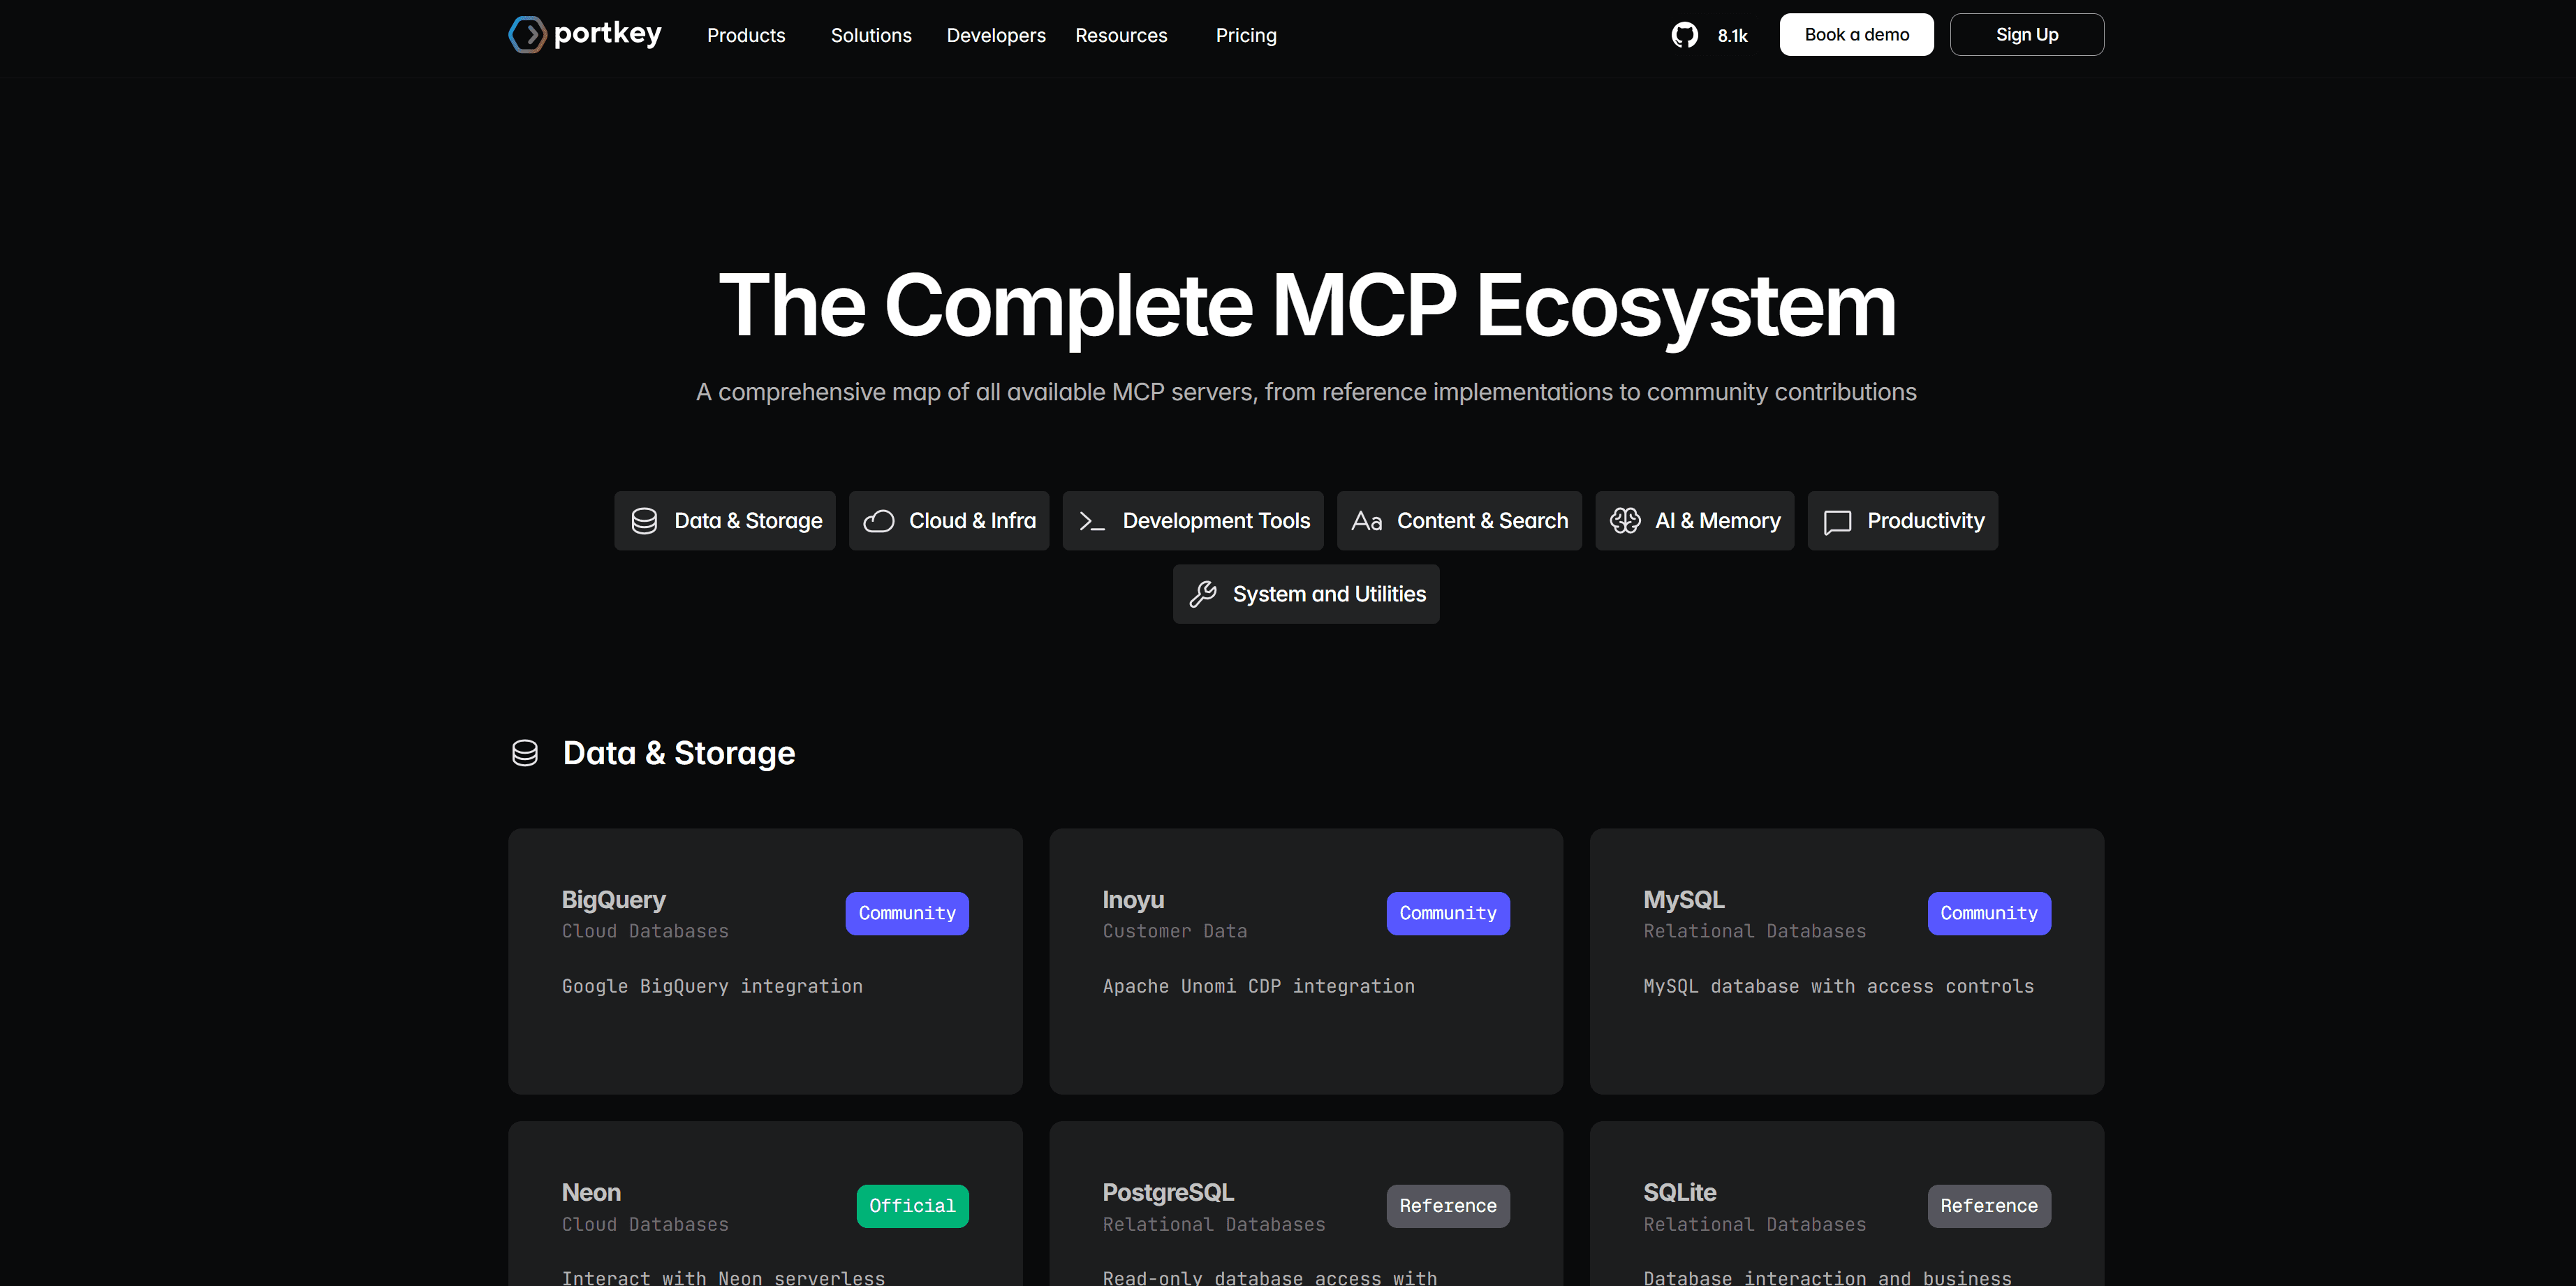Click the wrench icon for System and Utilities
Image resolution: width=2576 pixels, height=1286 pixels.
pos(1202,594)
